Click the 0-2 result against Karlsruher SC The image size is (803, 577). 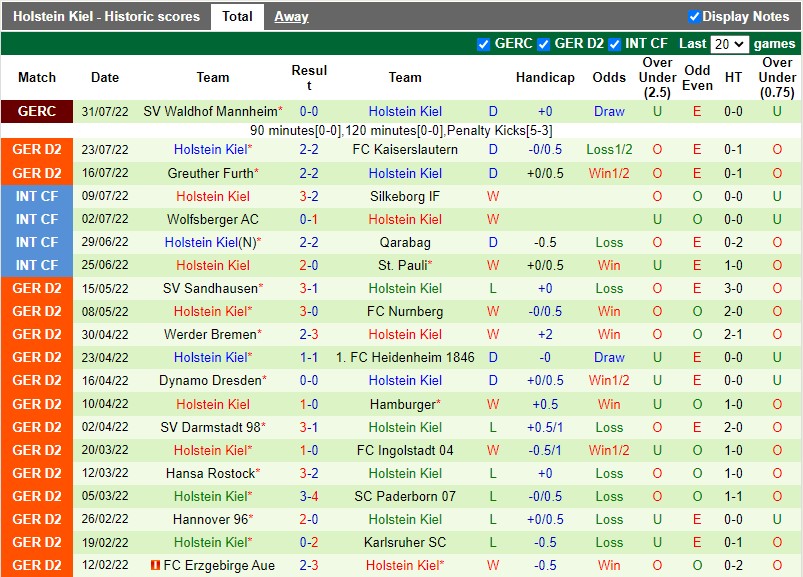tap(309, 542)
